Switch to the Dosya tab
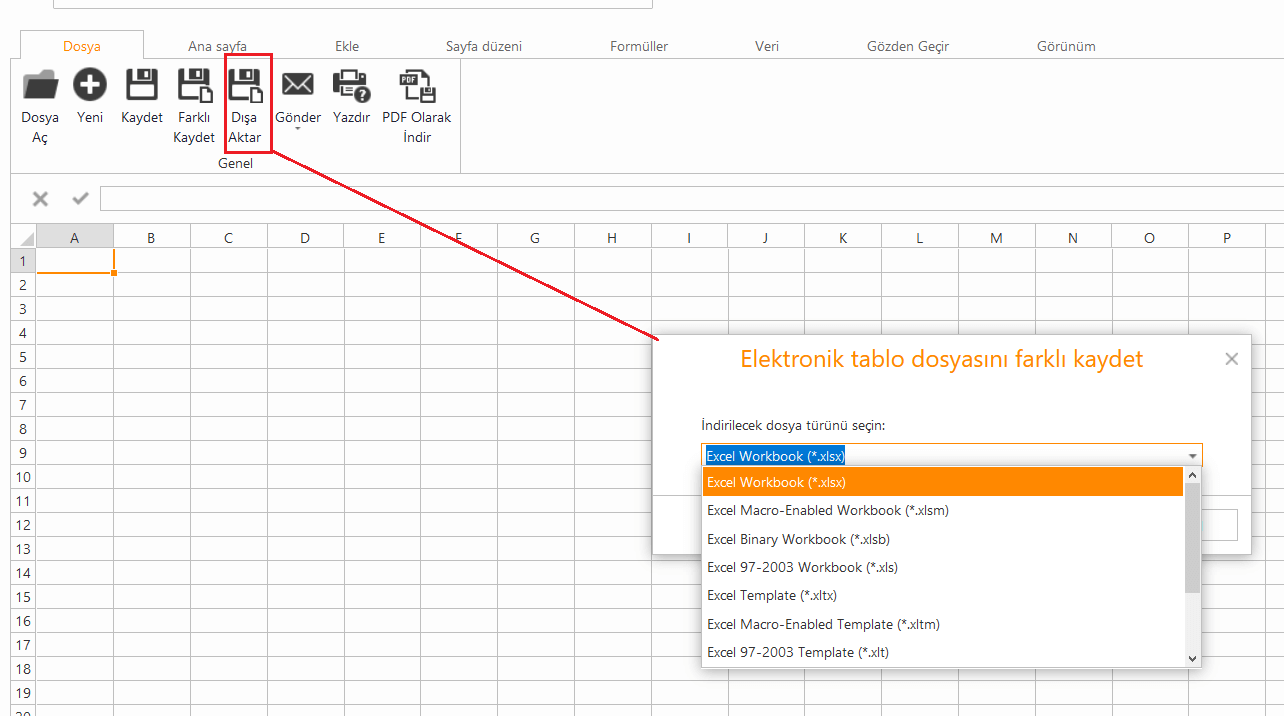Image resolution: width=1284 pixels, height=716 pixels. point(82,46)
